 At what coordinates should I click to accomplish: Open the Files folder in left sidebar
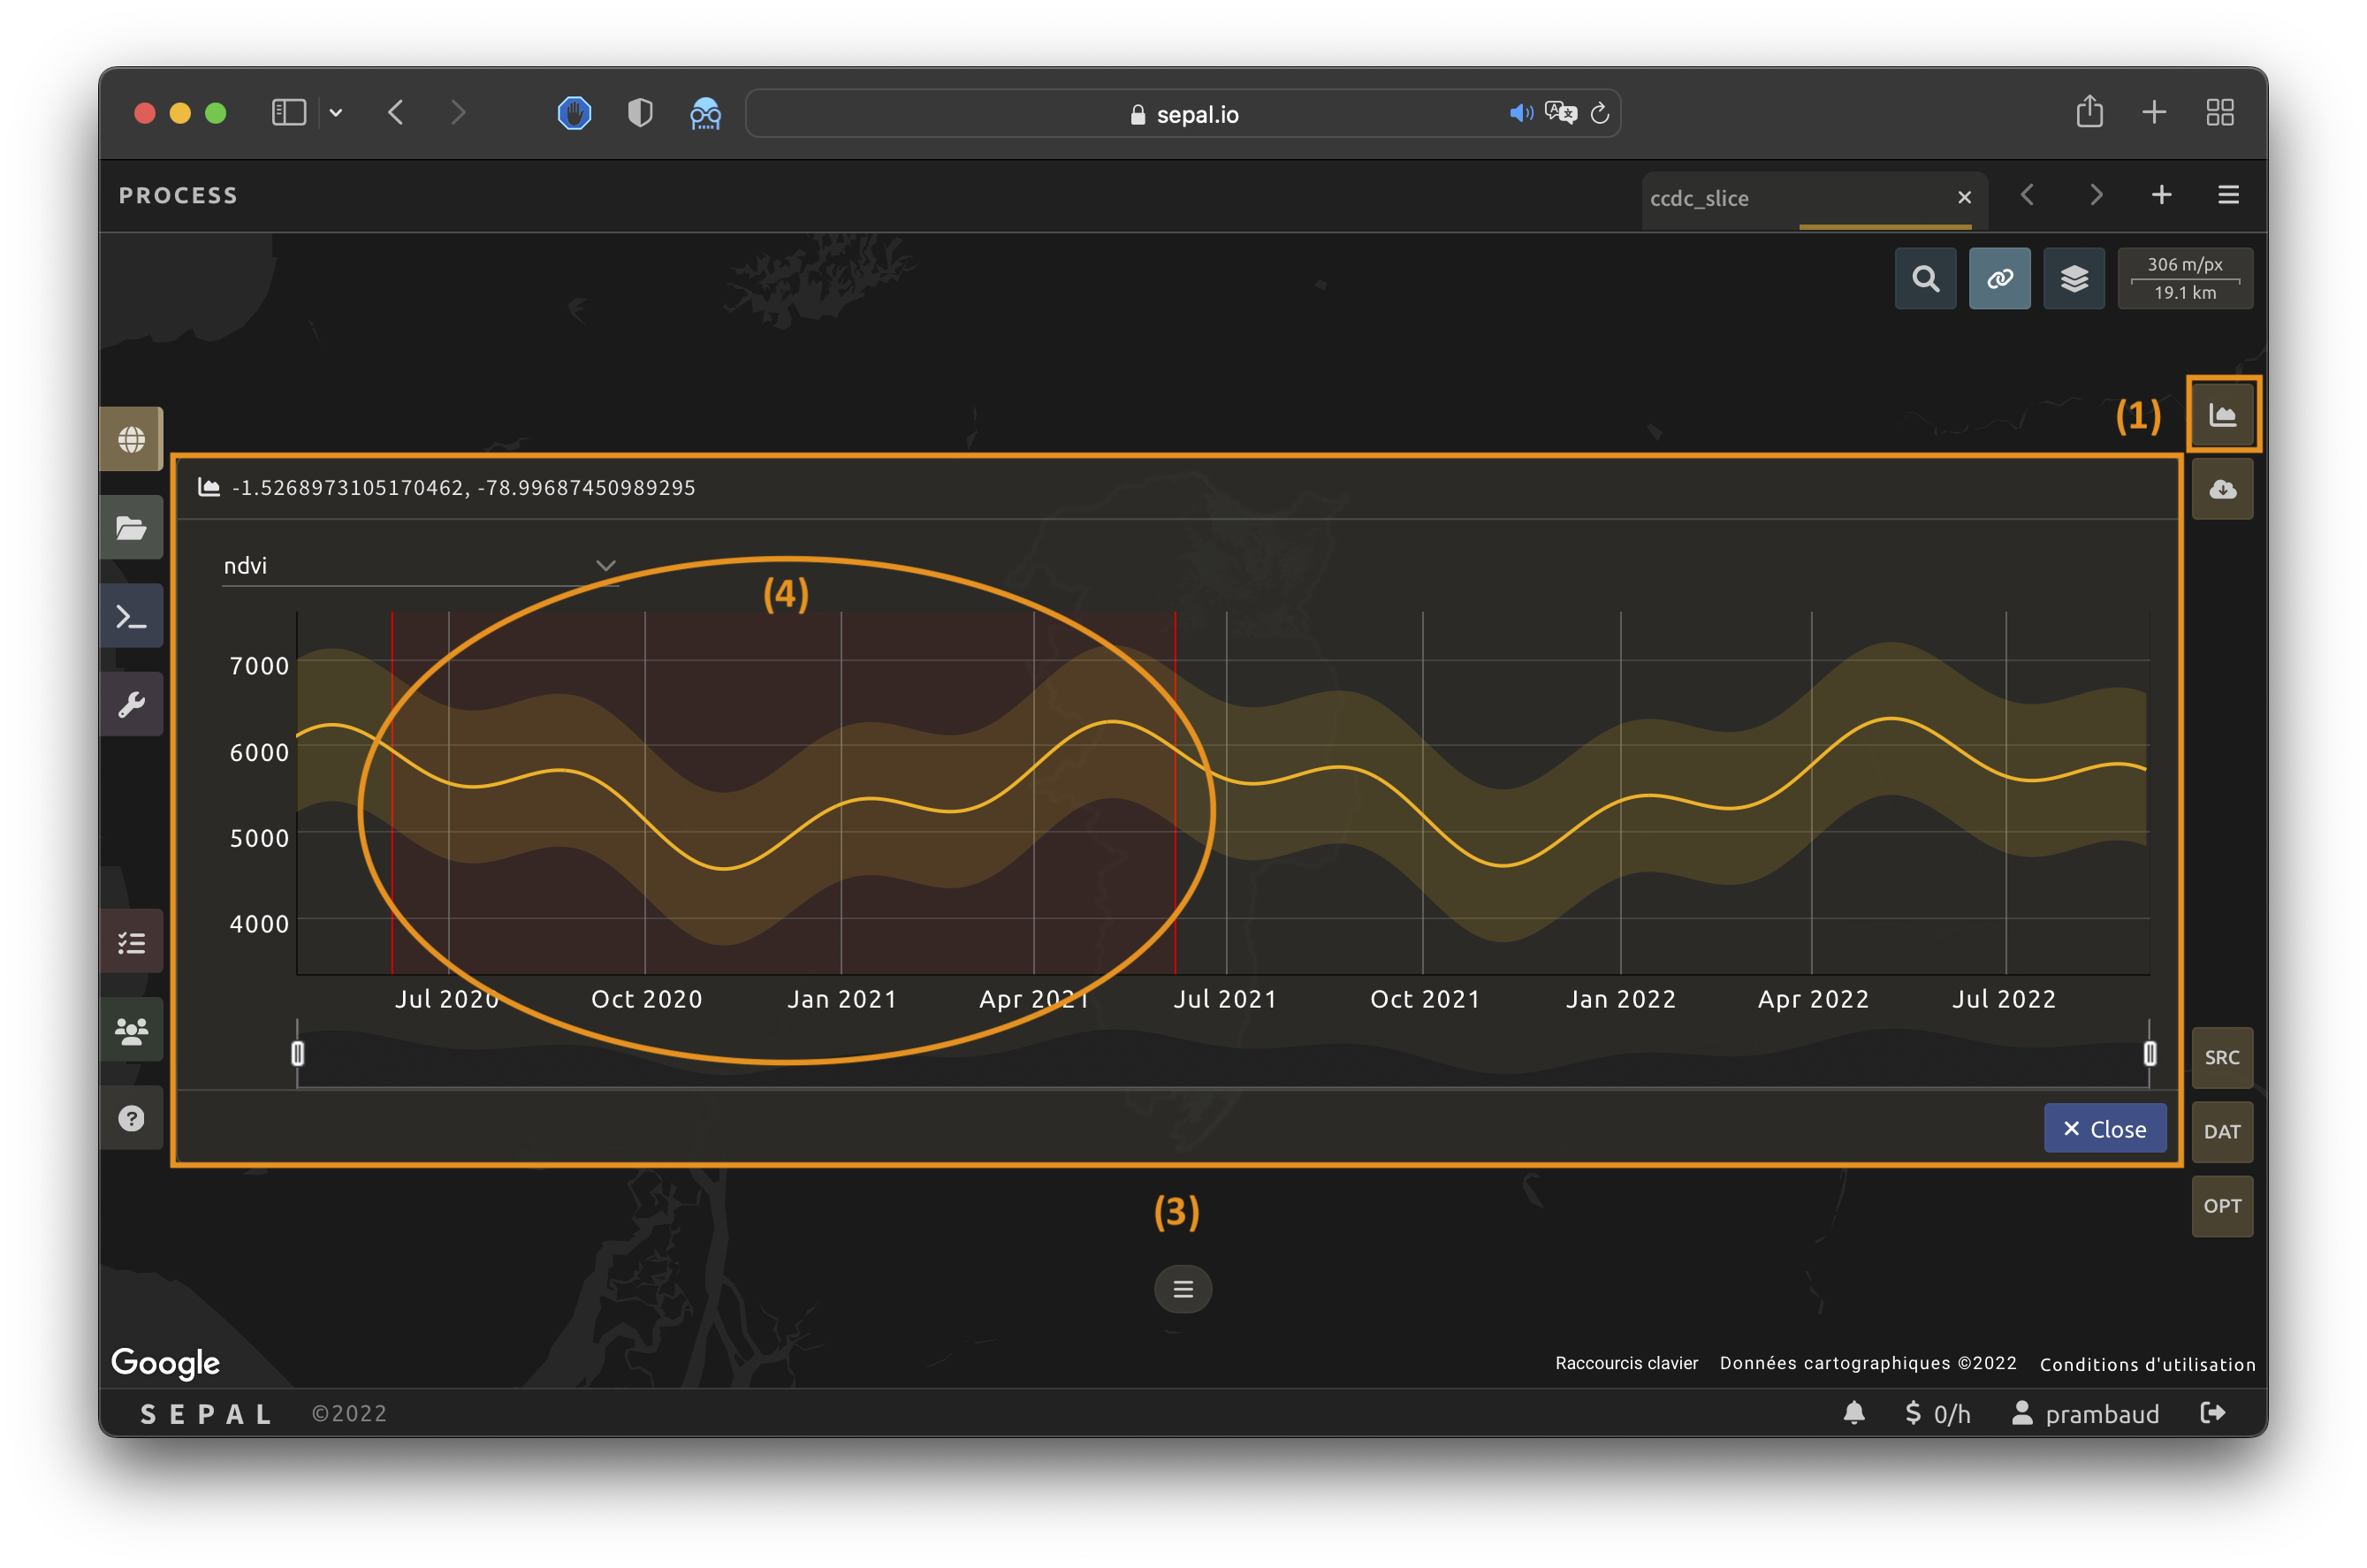[x=131, y=527]
